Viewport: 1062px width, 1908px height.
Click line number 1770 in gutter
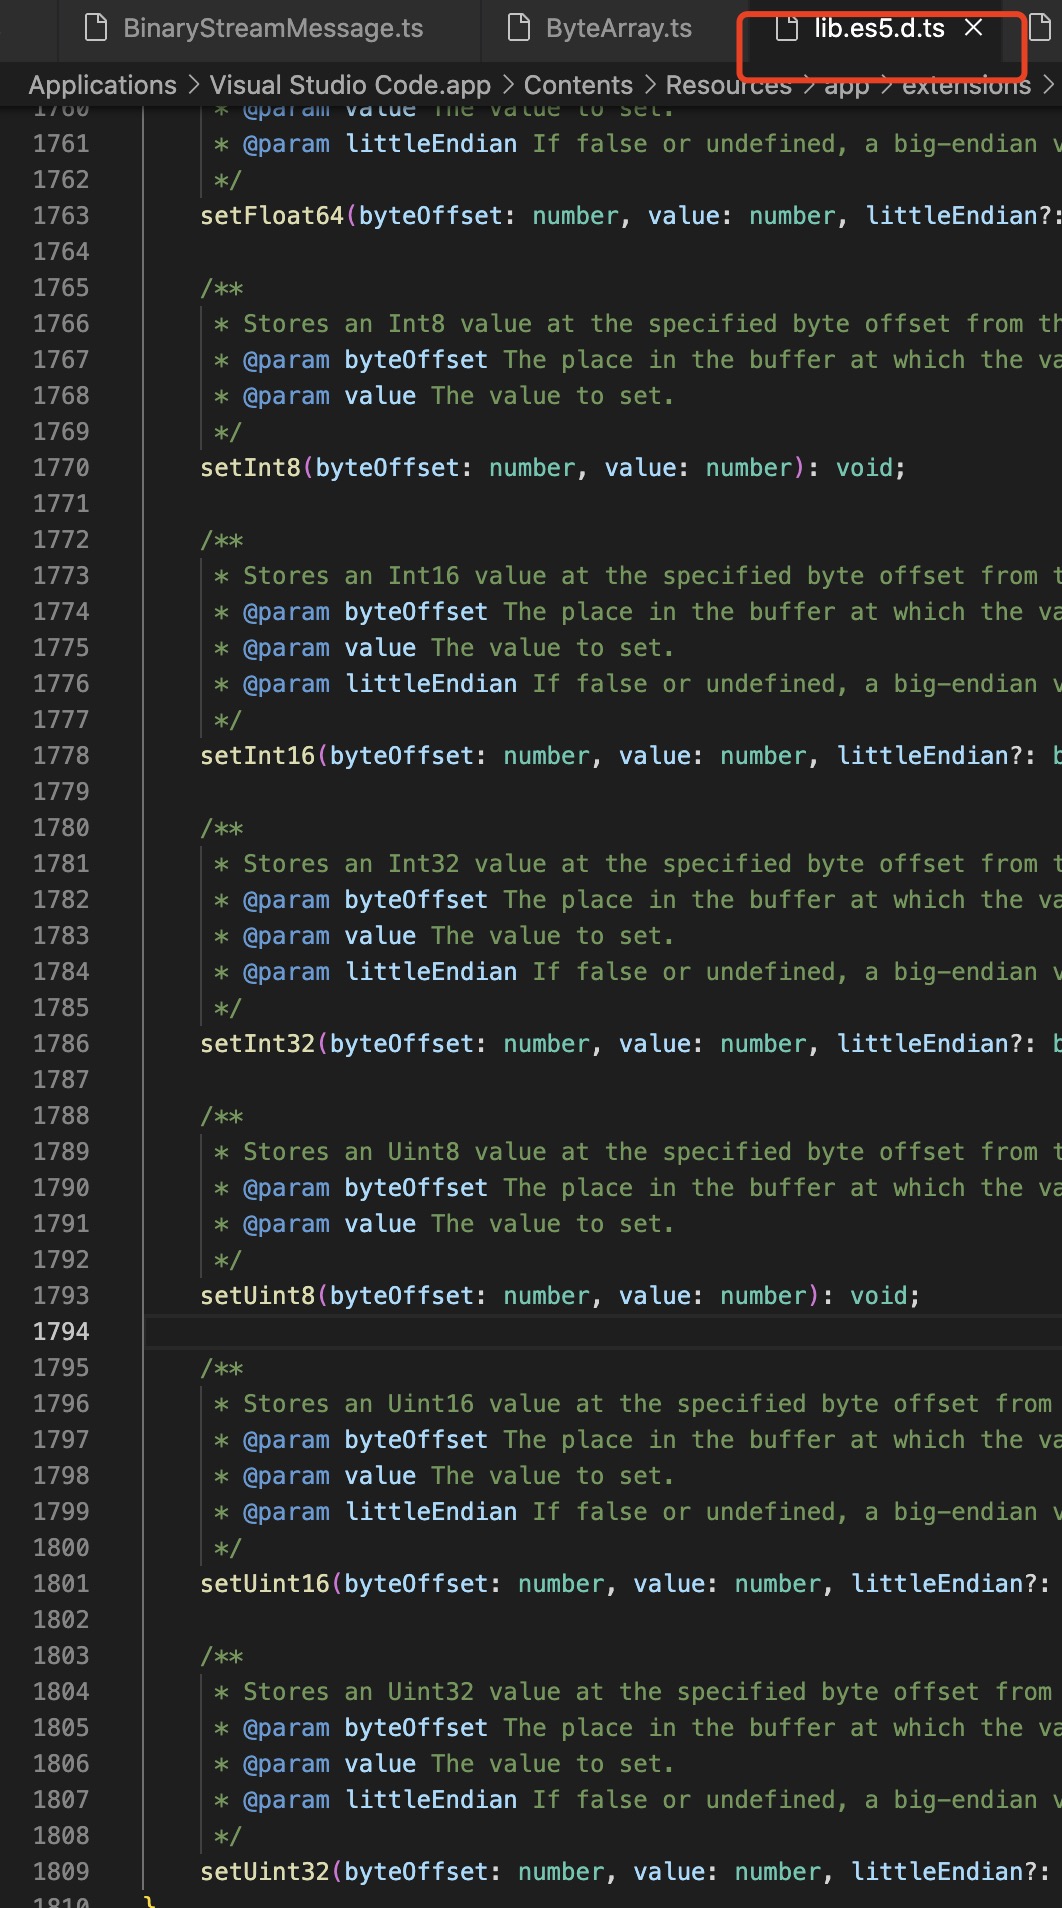[x=61, y=468]
